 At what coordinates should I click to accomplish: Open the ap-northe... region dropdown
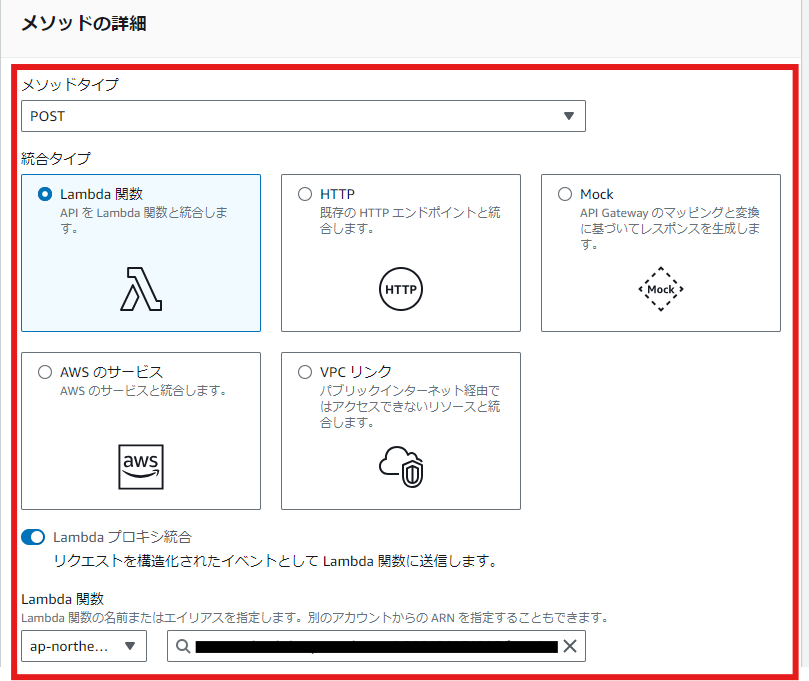(84, 646)
